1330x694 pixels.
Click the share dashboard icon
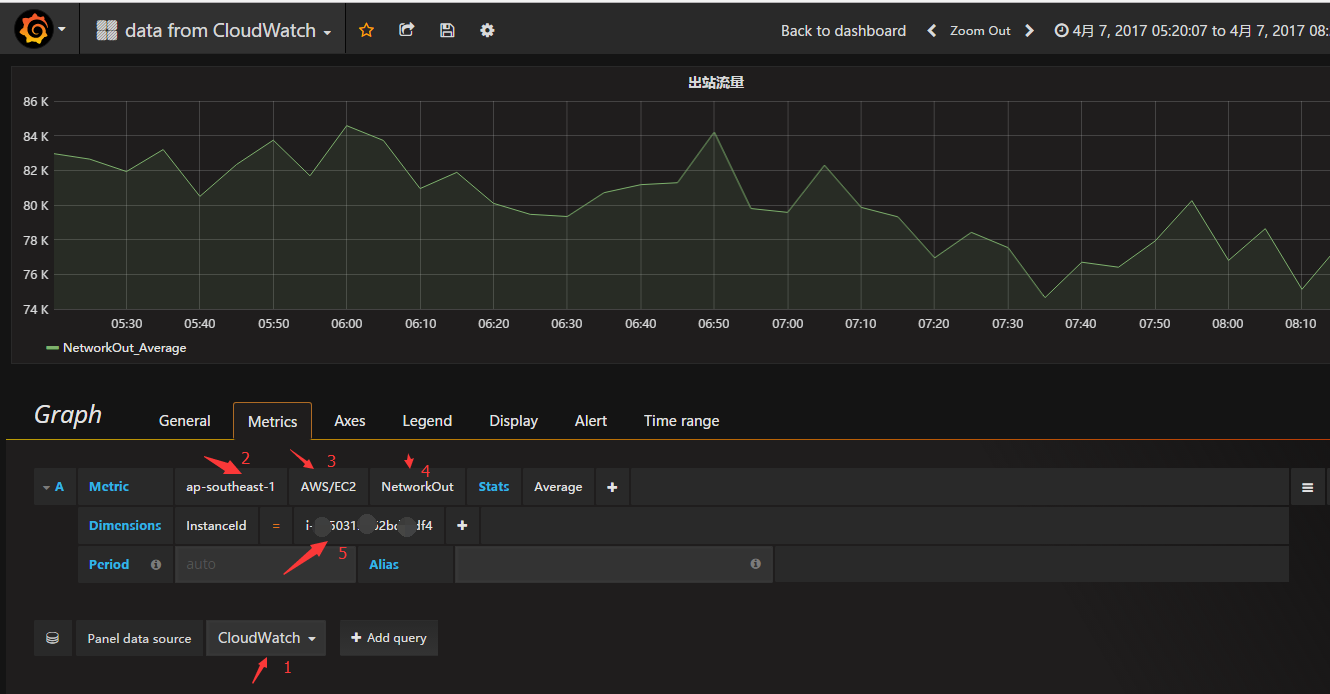406,30
